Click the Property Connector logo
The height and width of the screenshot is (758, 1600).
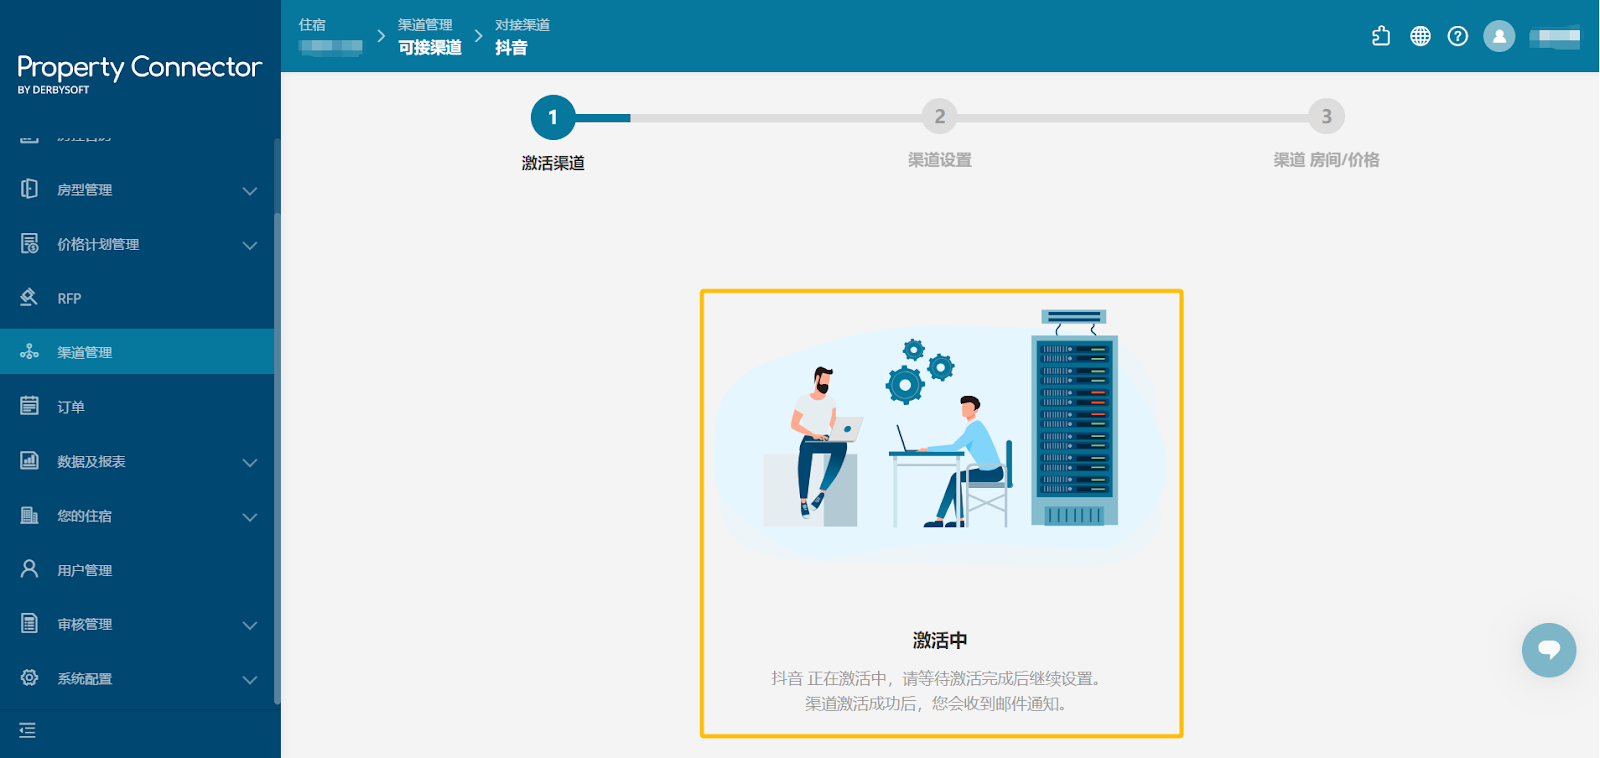(139, 74)
